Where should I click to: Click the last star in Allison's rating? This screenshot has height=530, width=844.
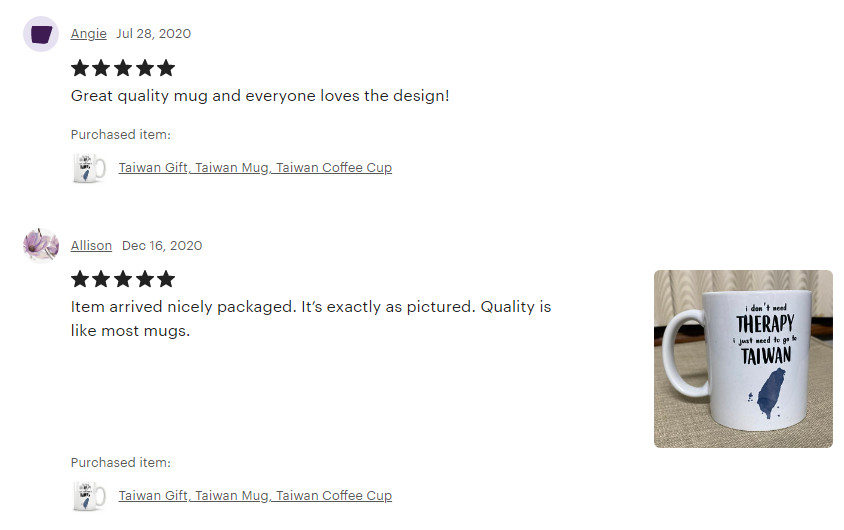click(166, 279)
